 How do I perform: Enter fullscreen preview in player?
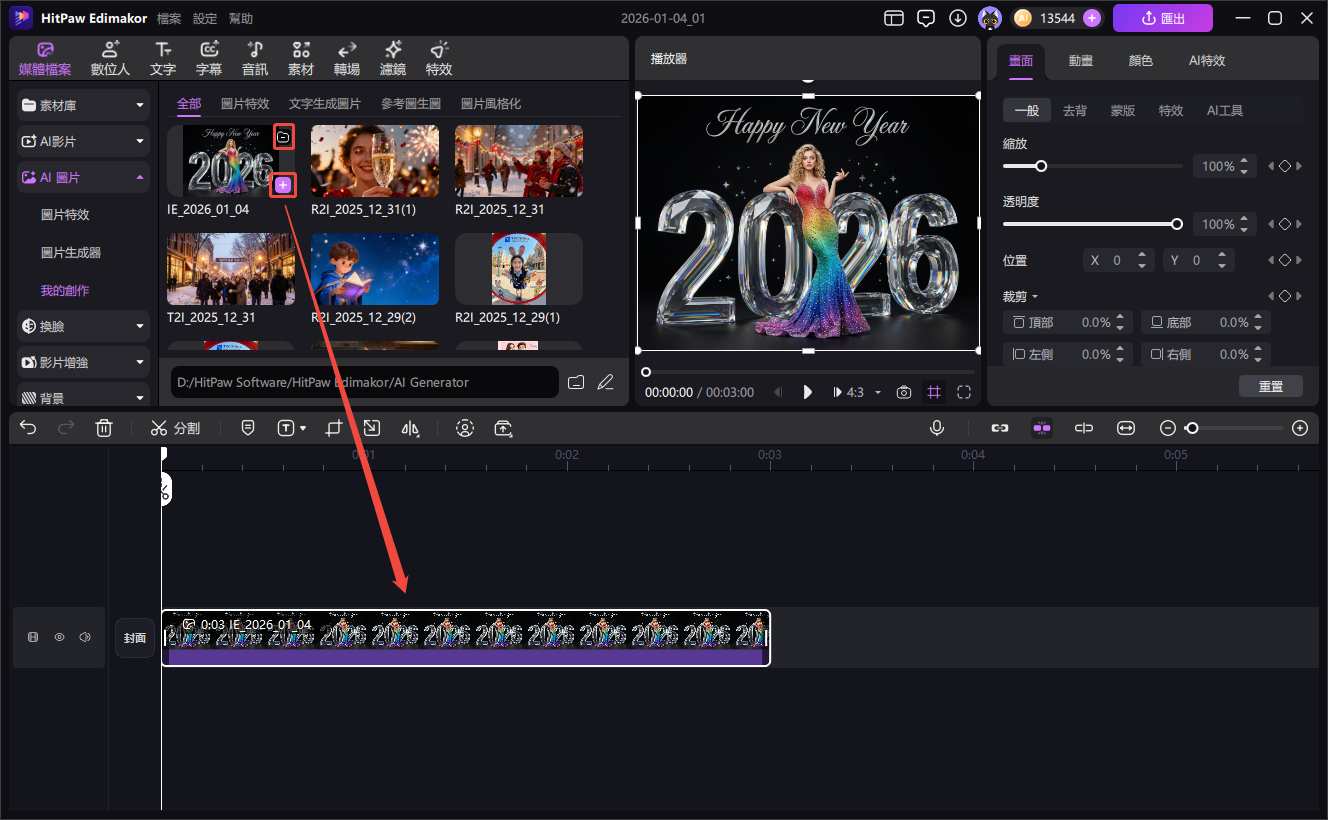[x=964, y=392]
